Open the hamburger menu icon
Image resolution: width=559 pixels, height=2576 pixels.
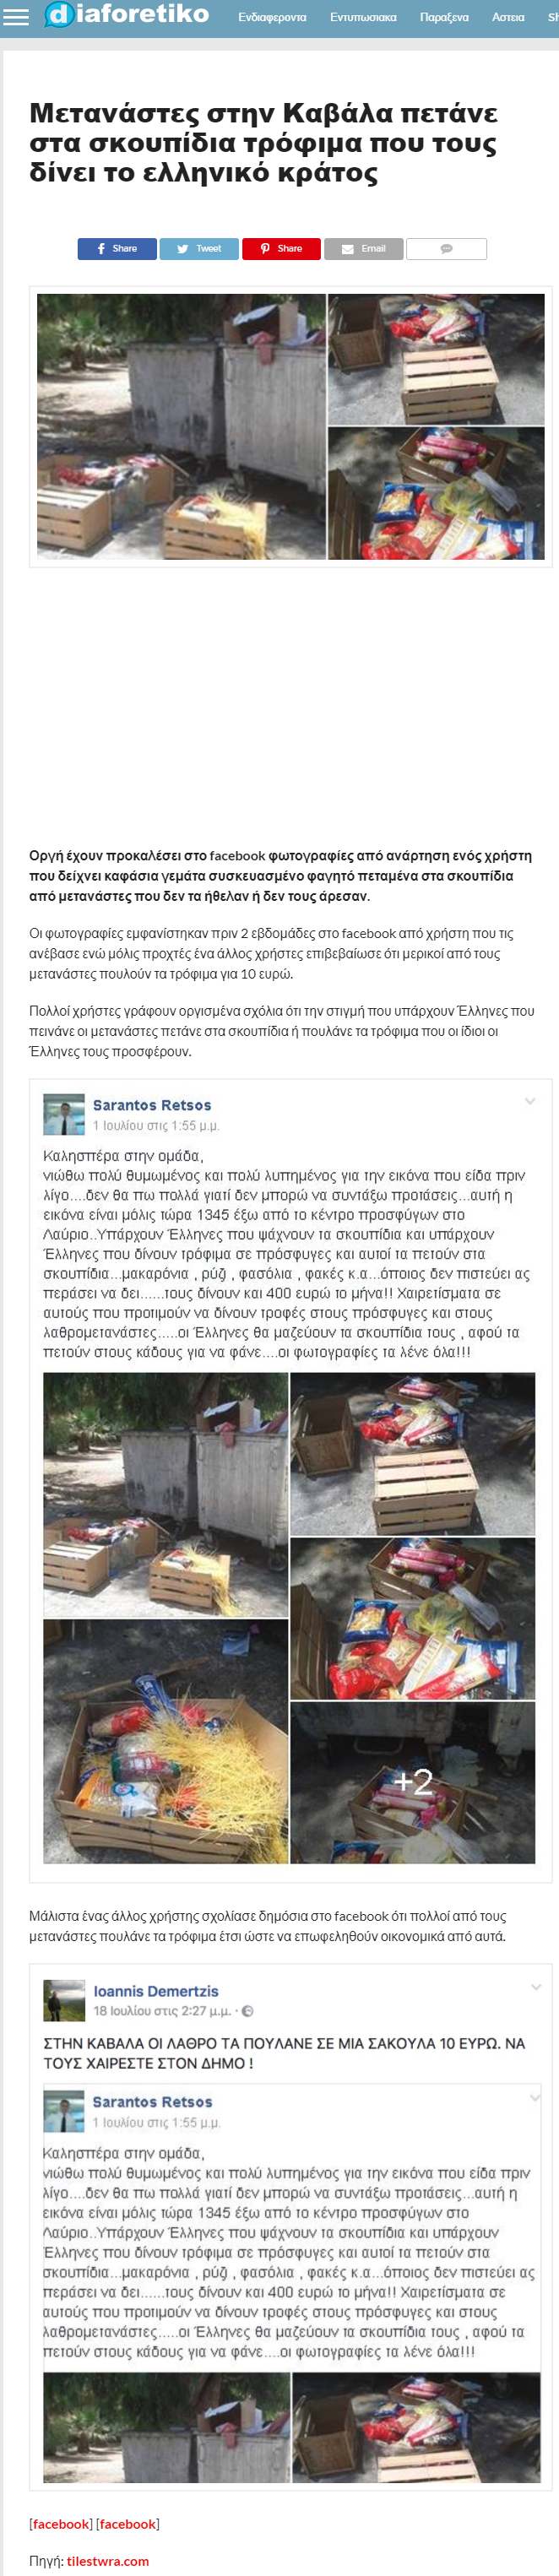click(16, 17)
